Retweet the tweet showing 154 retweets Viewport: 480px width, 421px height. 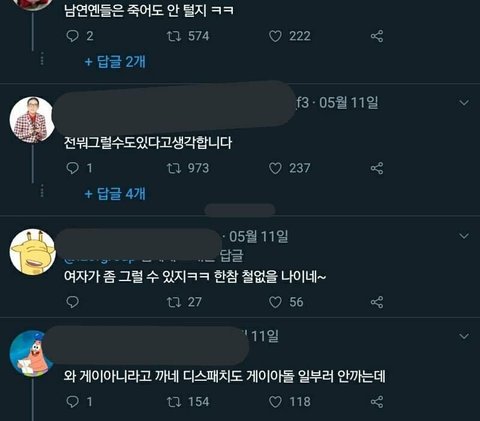(x=174, y=402)
